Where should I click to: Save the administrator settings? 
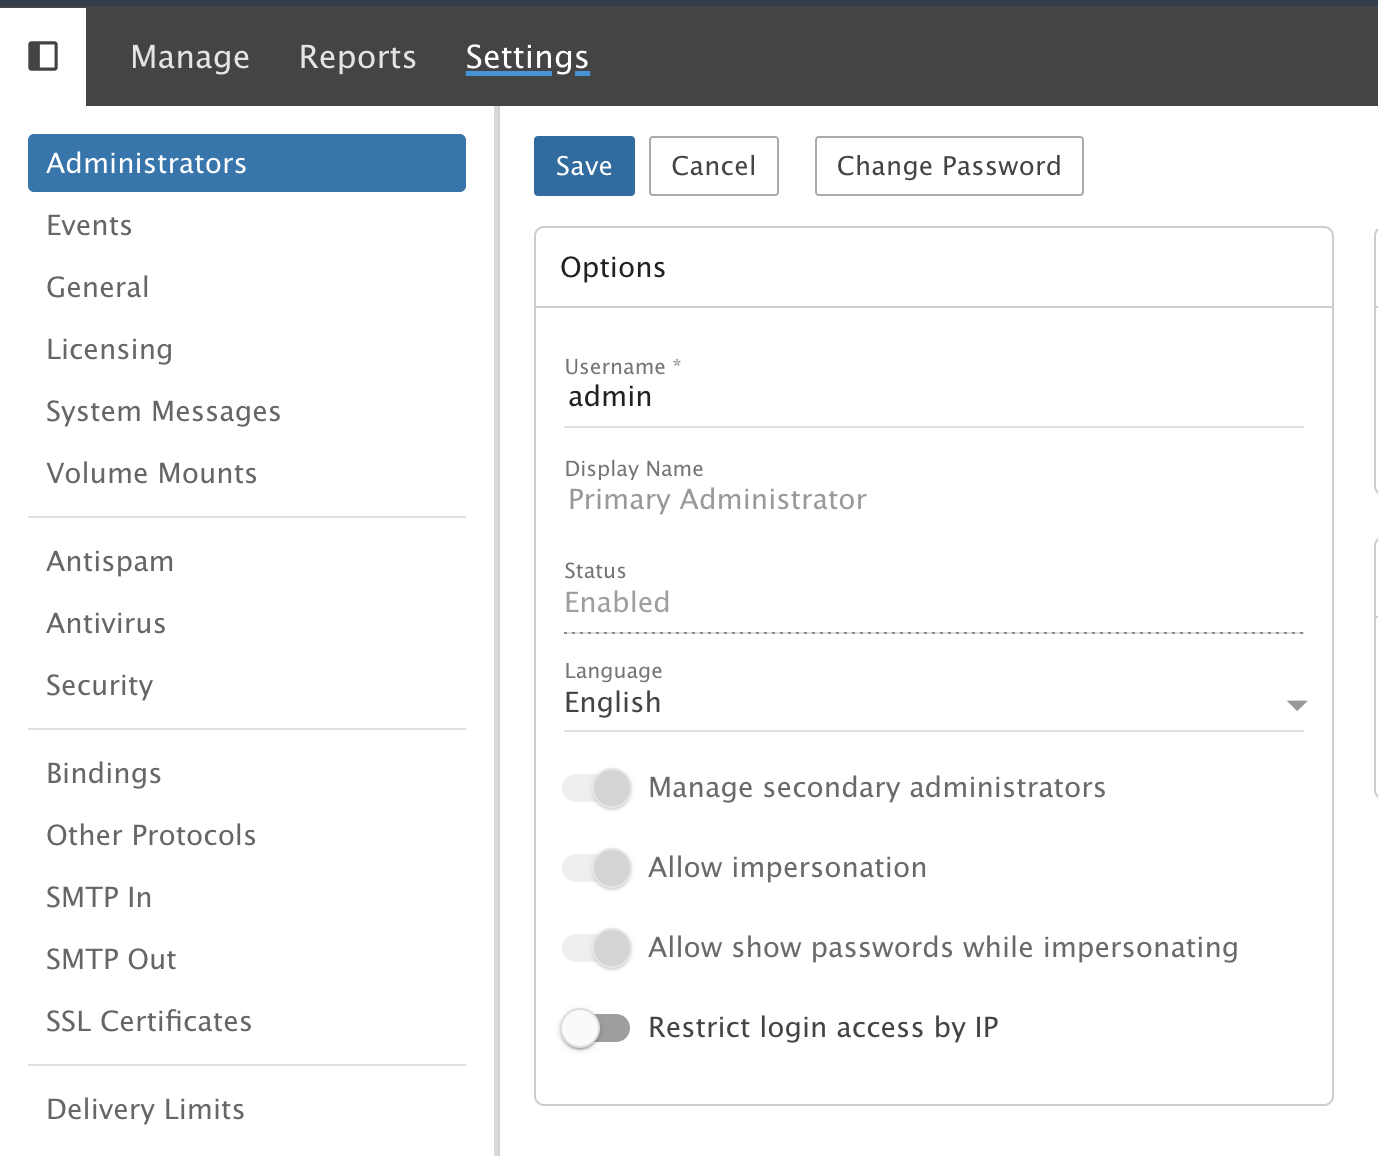click(584, 166)
